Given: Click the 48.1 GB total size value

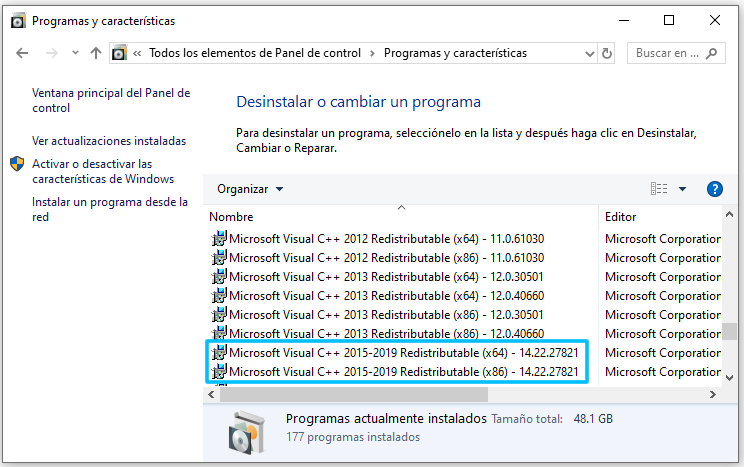Looking at the screenshot, I should coord(593,419).
